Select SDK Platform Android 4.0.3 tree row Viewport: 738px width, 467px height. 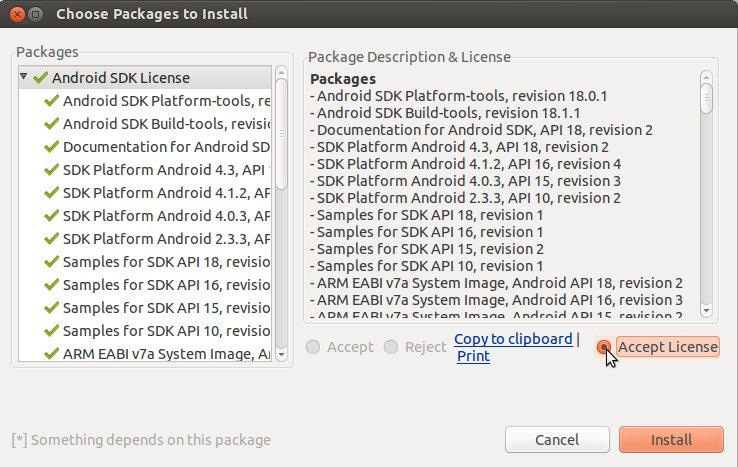coord(145,216)
